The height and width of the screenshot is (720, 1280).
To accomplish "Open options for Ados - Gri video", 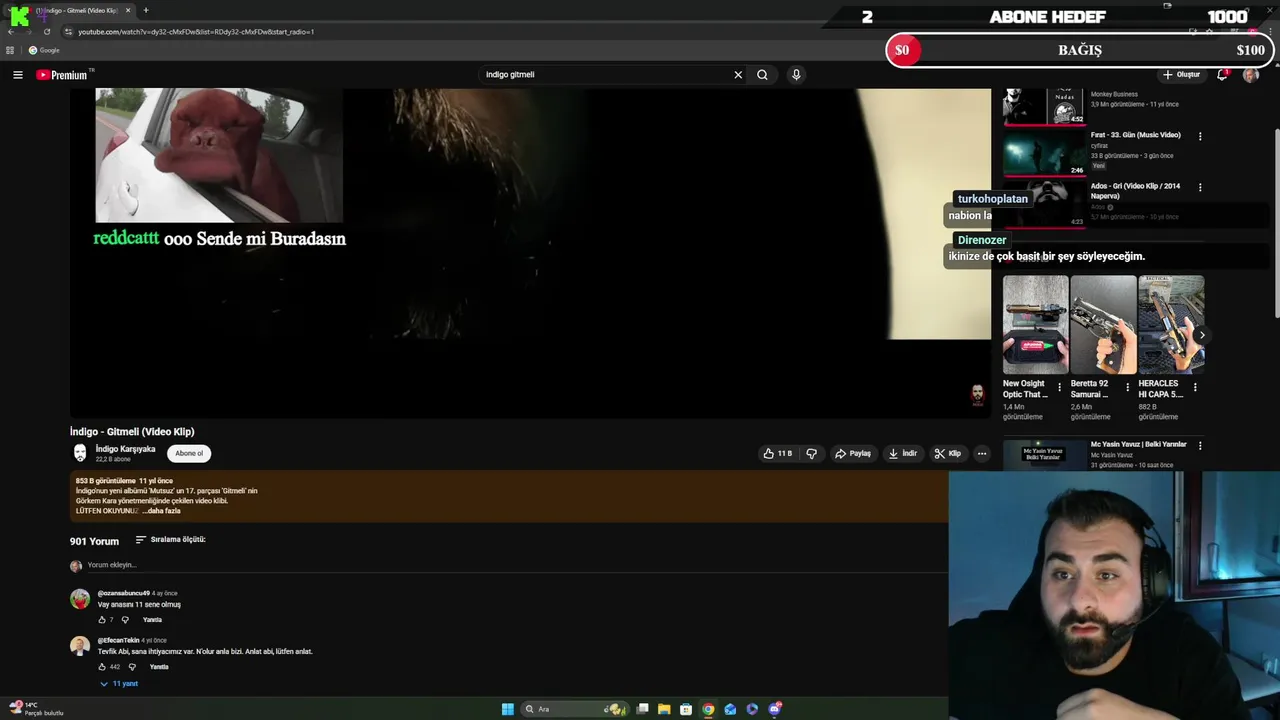I will pos(1200,187).
